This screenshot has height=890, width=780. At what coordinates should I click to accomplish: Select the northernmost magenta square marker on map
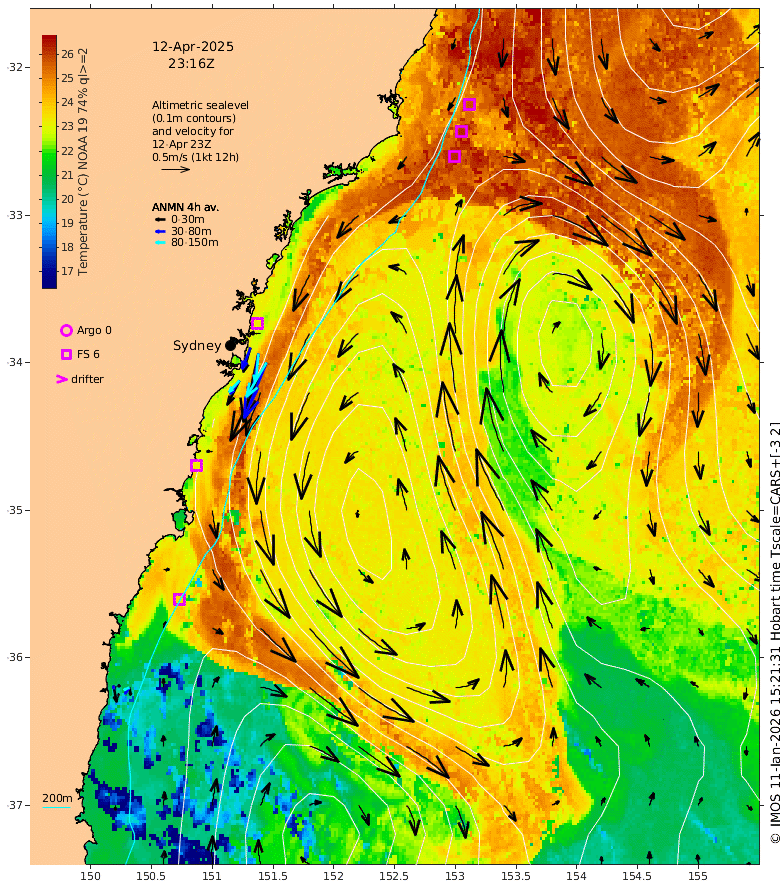coord(469,104)
